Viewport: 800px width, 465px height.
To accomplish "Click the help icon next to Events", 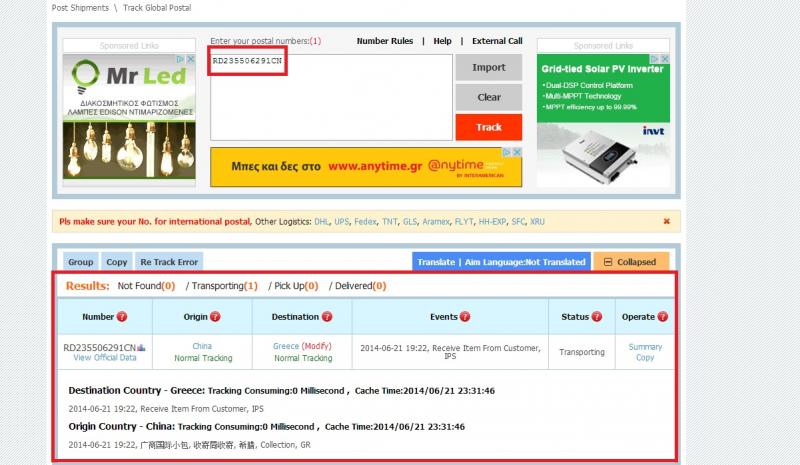I will click(465, 317).
